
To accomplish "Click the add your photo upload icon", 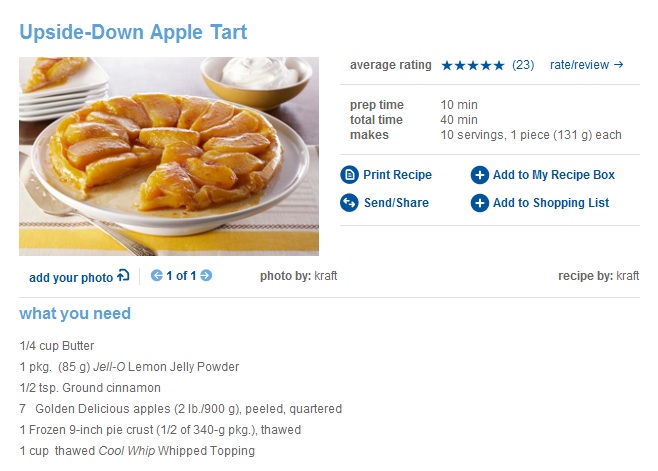I will pyautogui.click(x=123, y=276).
